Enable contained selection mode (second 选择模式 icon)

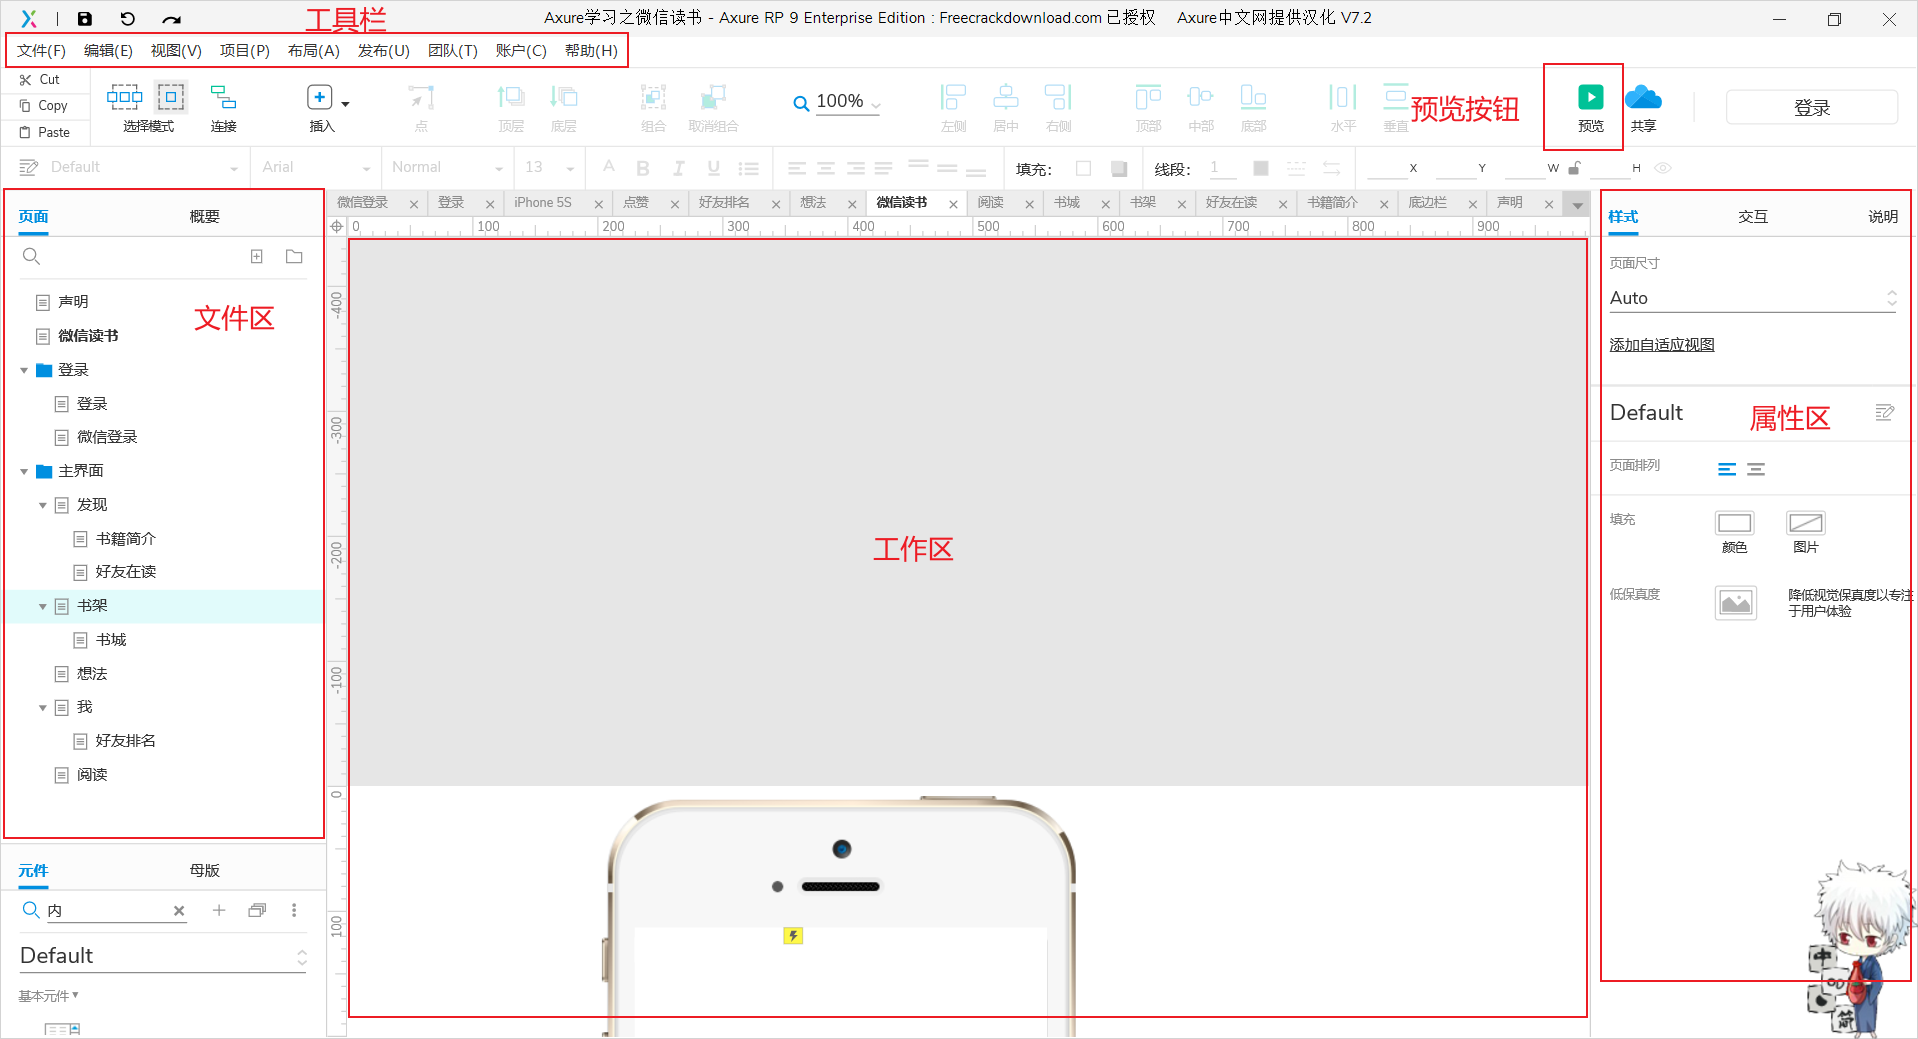tap(171, 97)
